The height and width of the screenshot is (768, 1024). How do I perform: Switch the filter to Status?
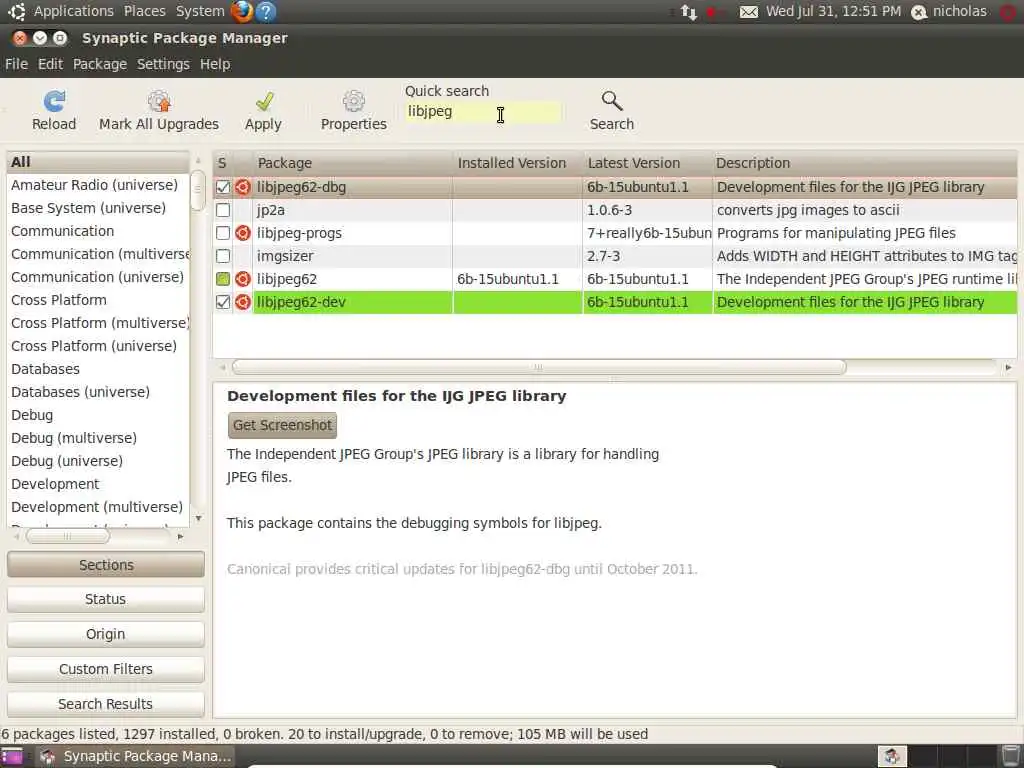106,600
